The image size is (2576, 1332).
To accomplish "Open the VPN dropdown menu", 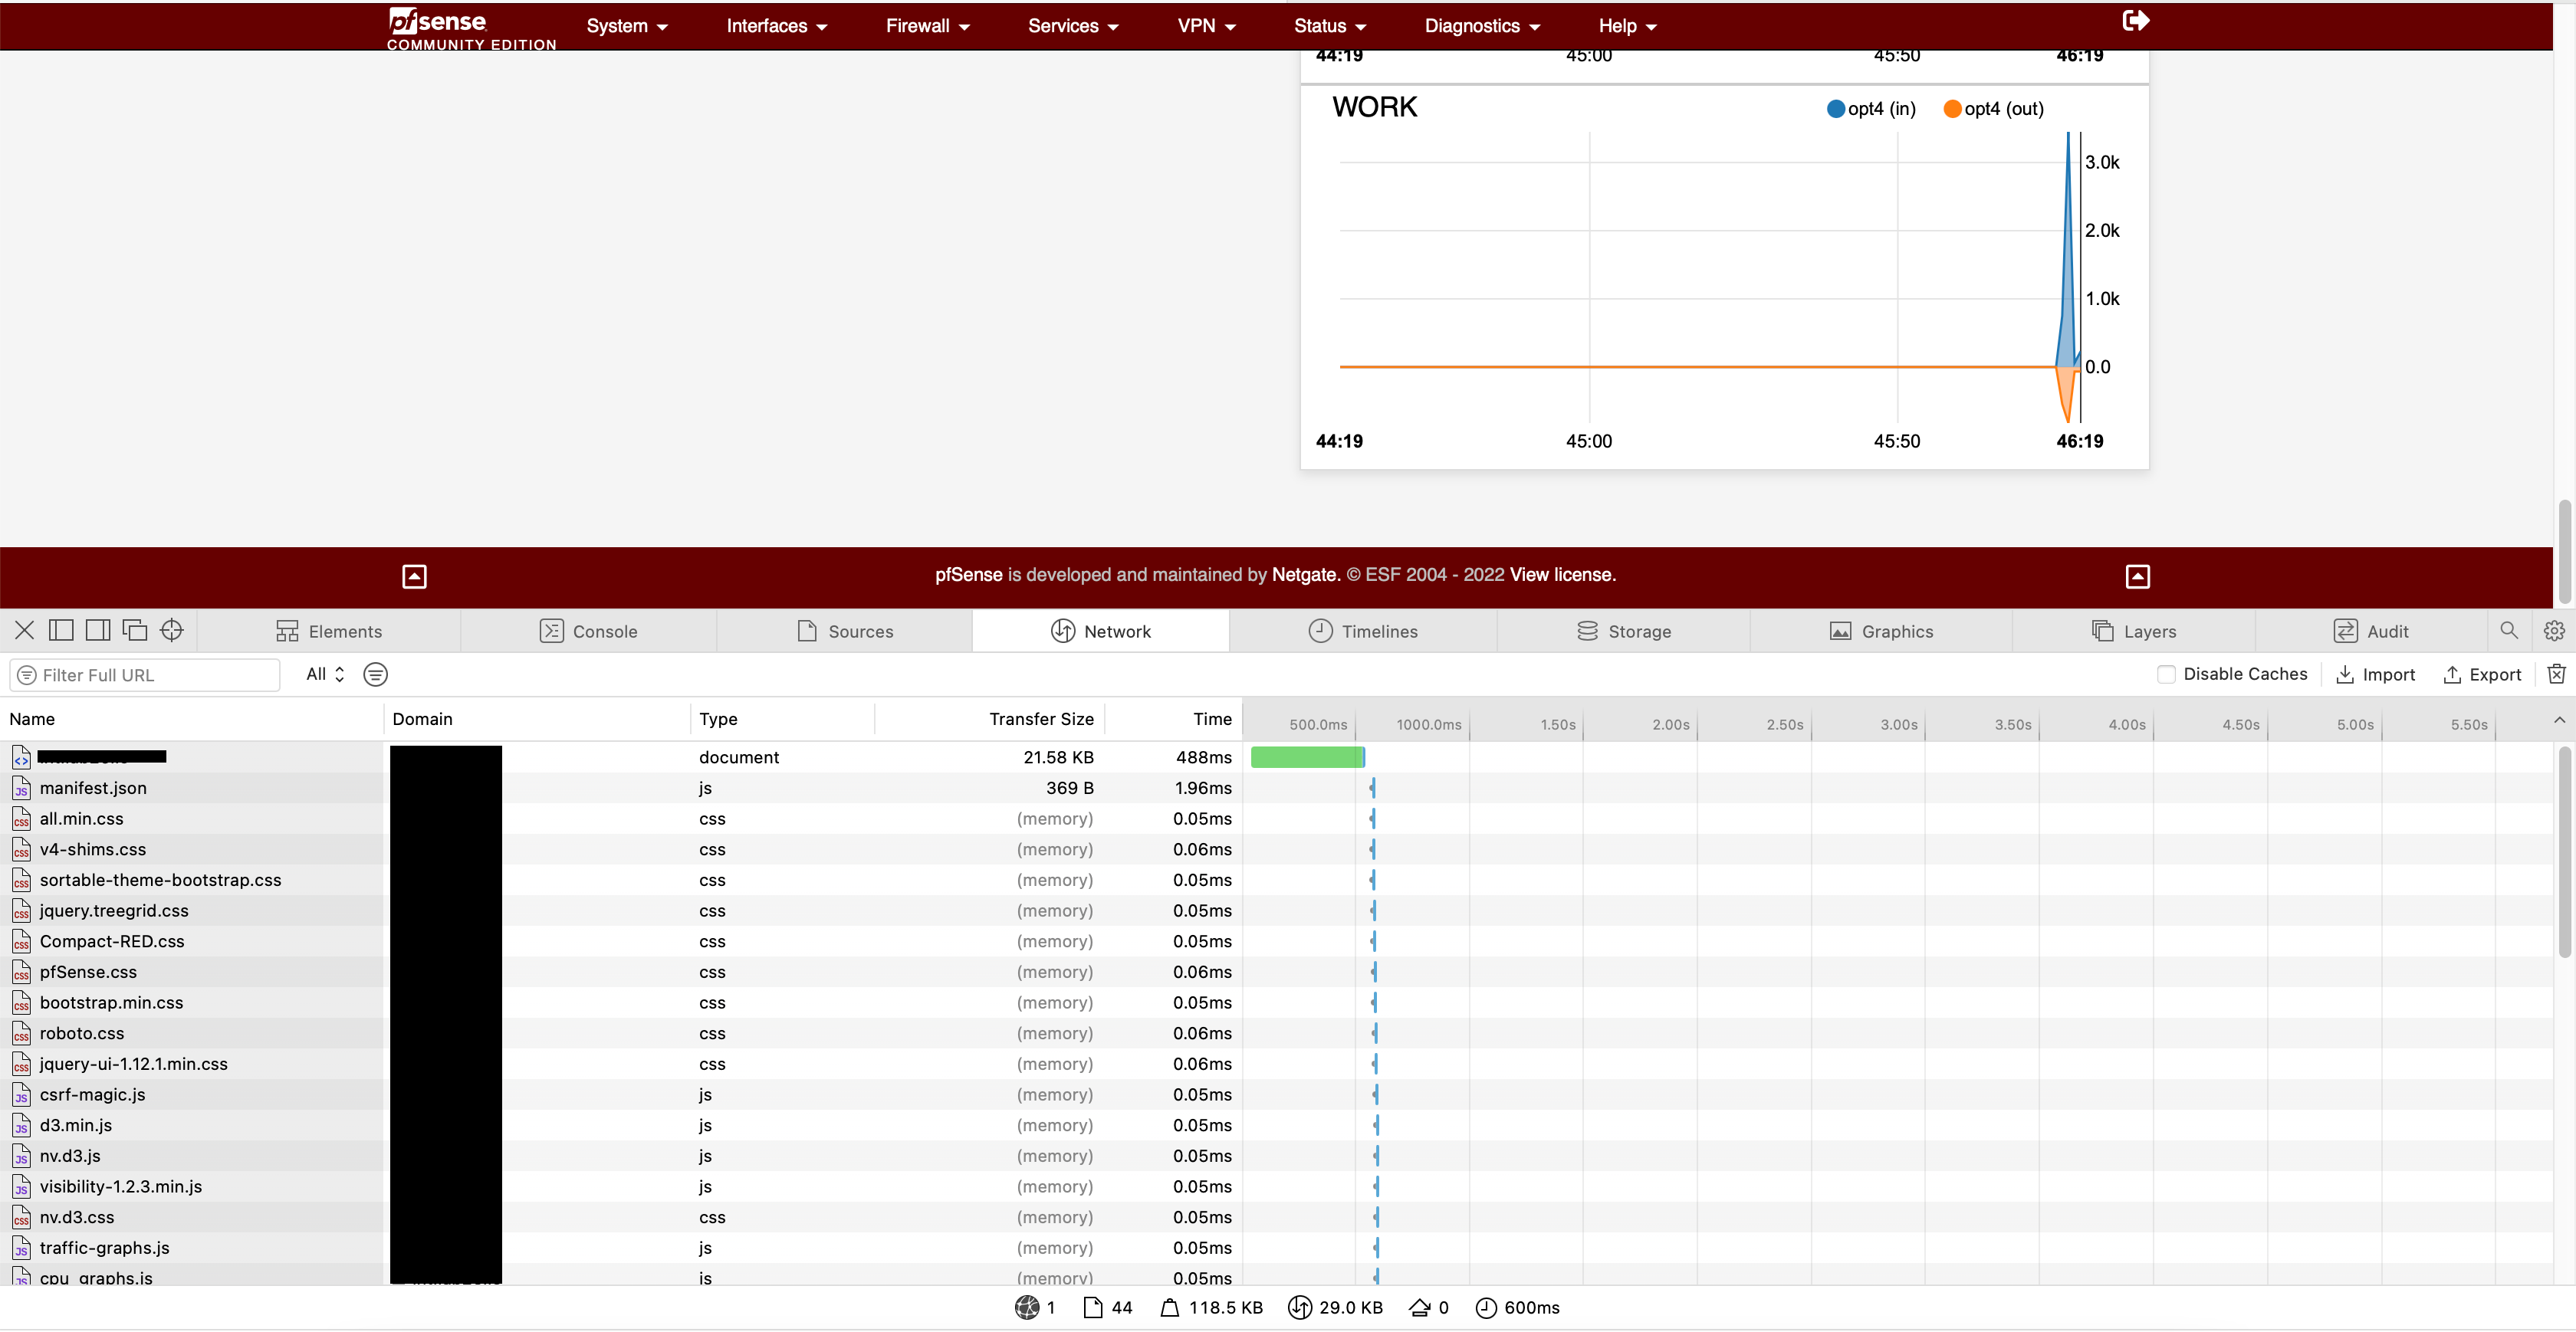I will [1207, 26].
